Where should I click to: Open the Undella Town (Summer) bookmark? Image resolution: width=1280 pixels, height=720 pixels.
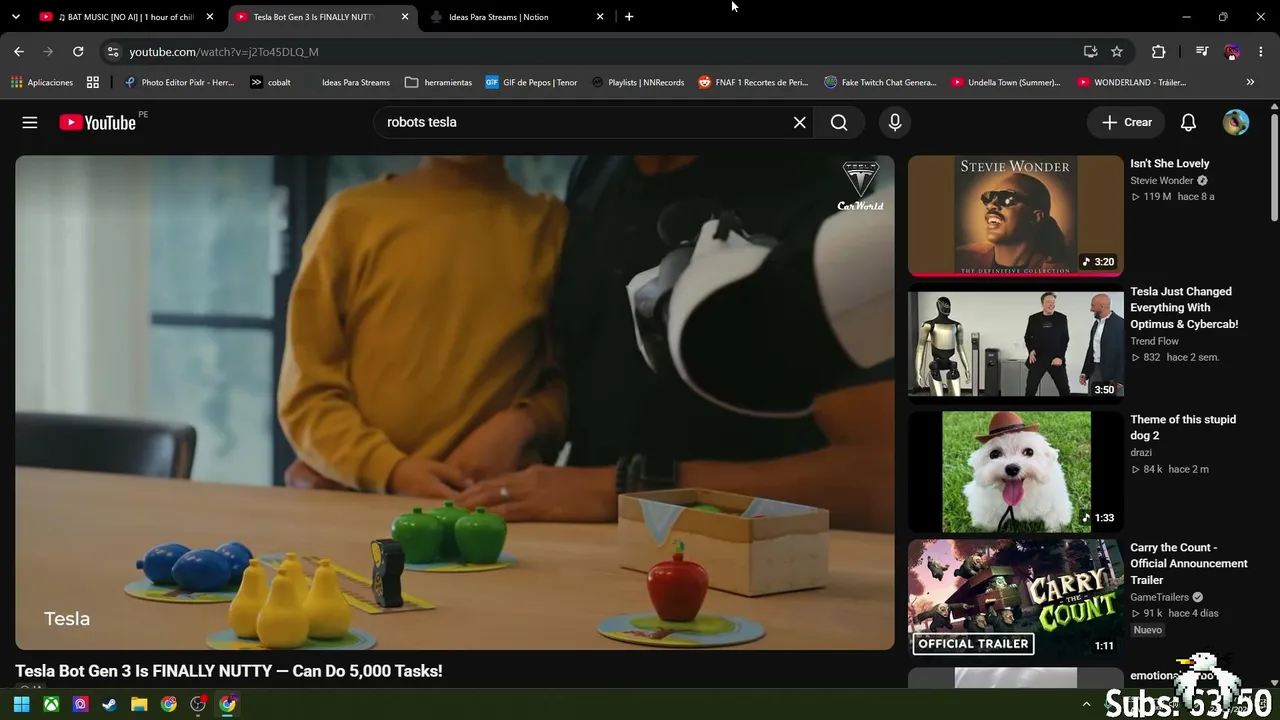click(x=1006, y=82)
